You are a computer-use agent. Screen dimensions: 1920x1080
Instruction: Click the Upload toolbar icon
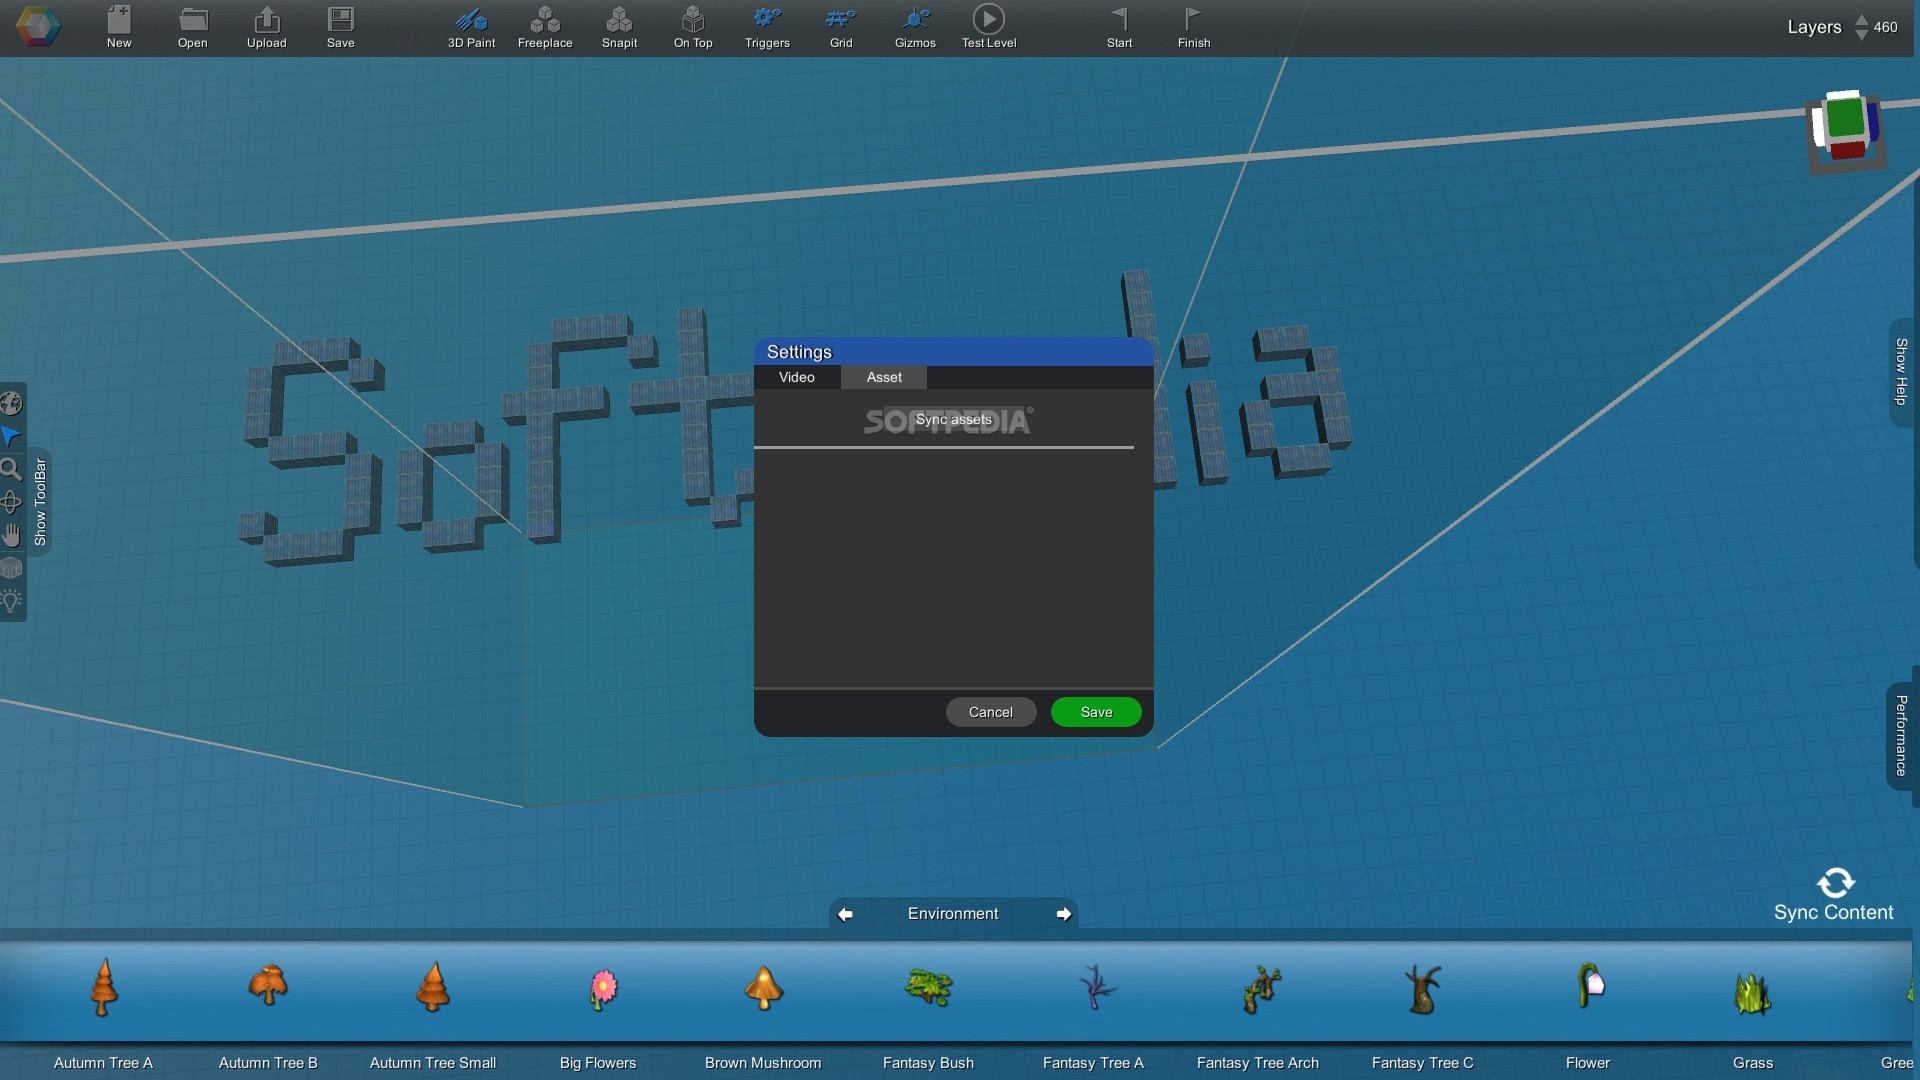click(x=267, y=27)
